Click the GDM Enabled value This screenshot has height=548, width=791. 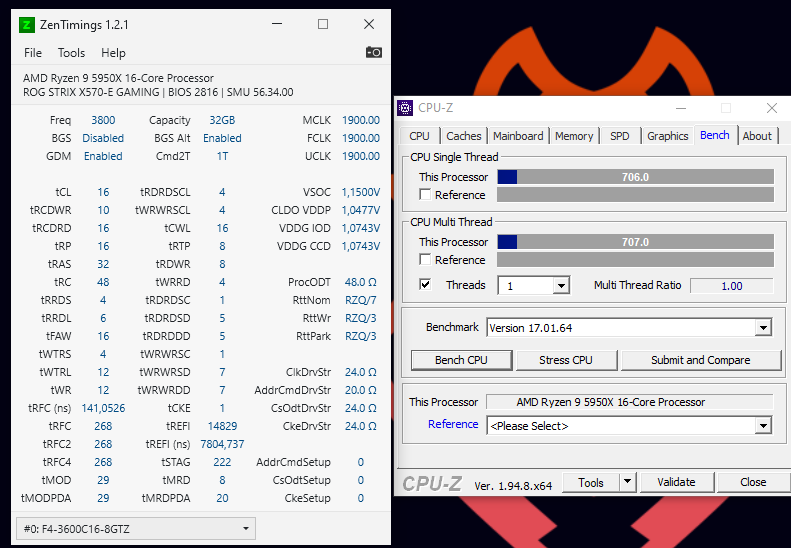[x=103, y=156]
